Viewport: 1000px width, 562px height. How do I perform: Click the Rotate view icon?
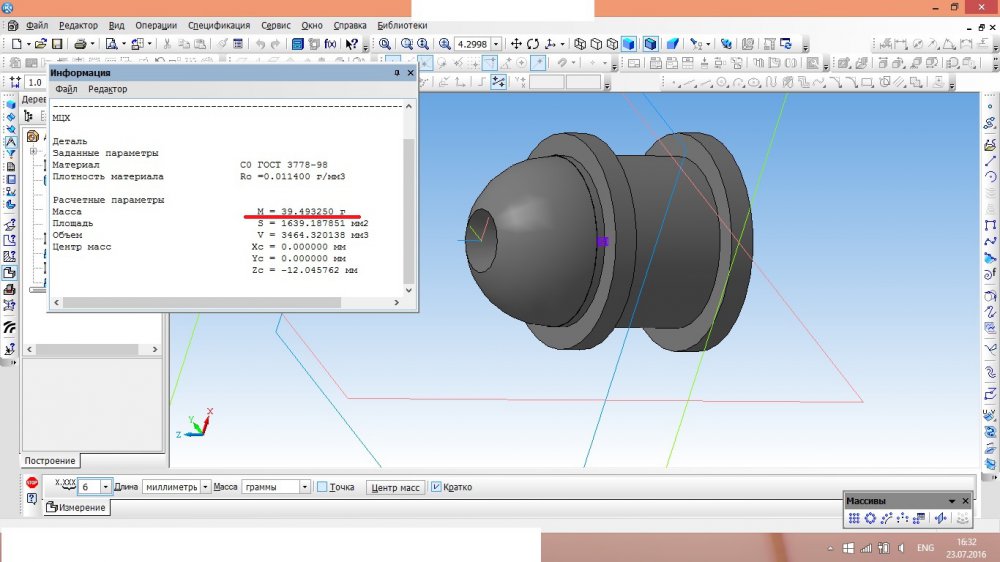pyautogui.click(x=533, y=44)
